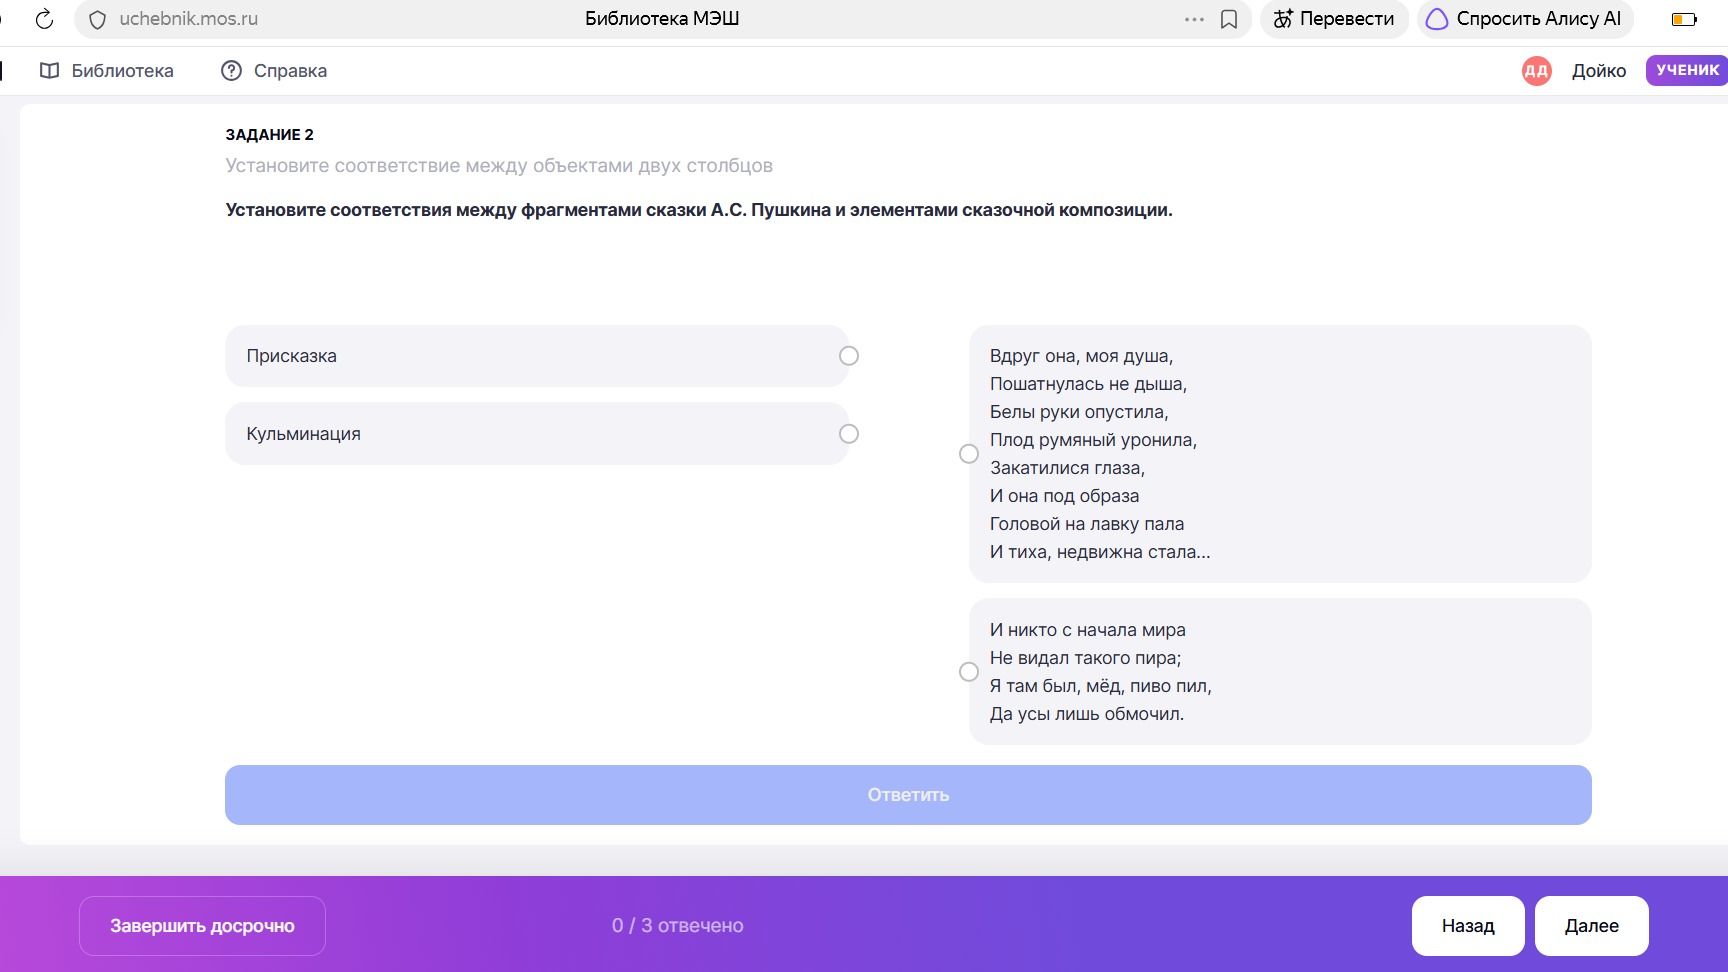
Task: Click the text 'Да усы лишь обмочил.'
Action: tap(1087, 714)
